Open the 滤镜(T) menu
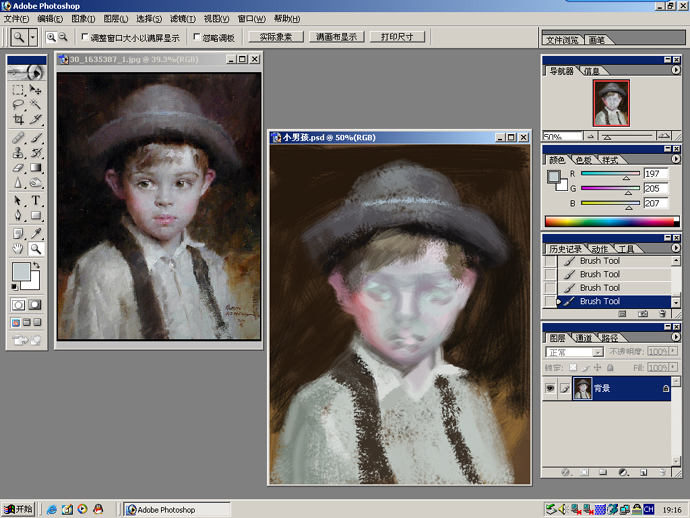This screenshot has width=690, height=518. coord(183,18)
